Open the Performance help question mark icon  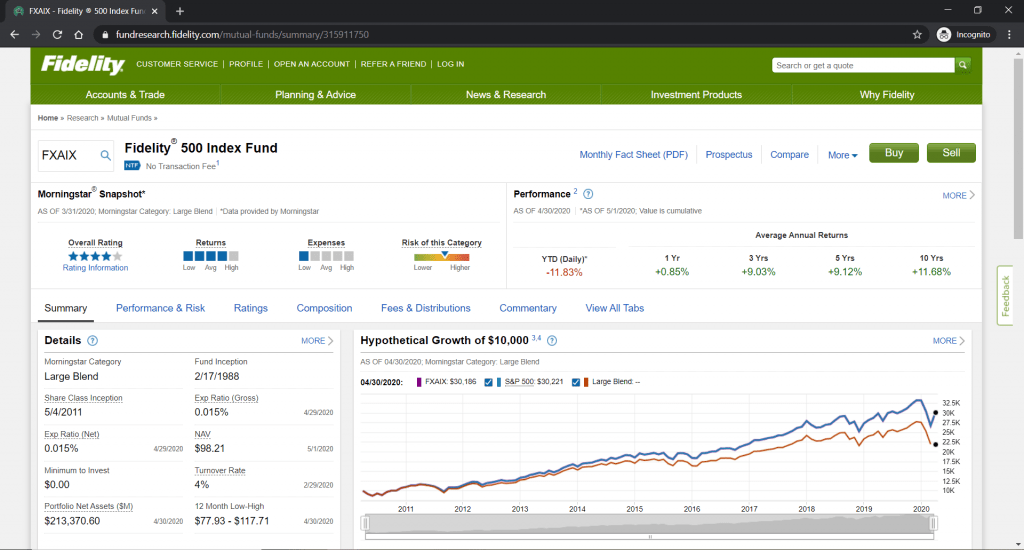pos(588,194)
